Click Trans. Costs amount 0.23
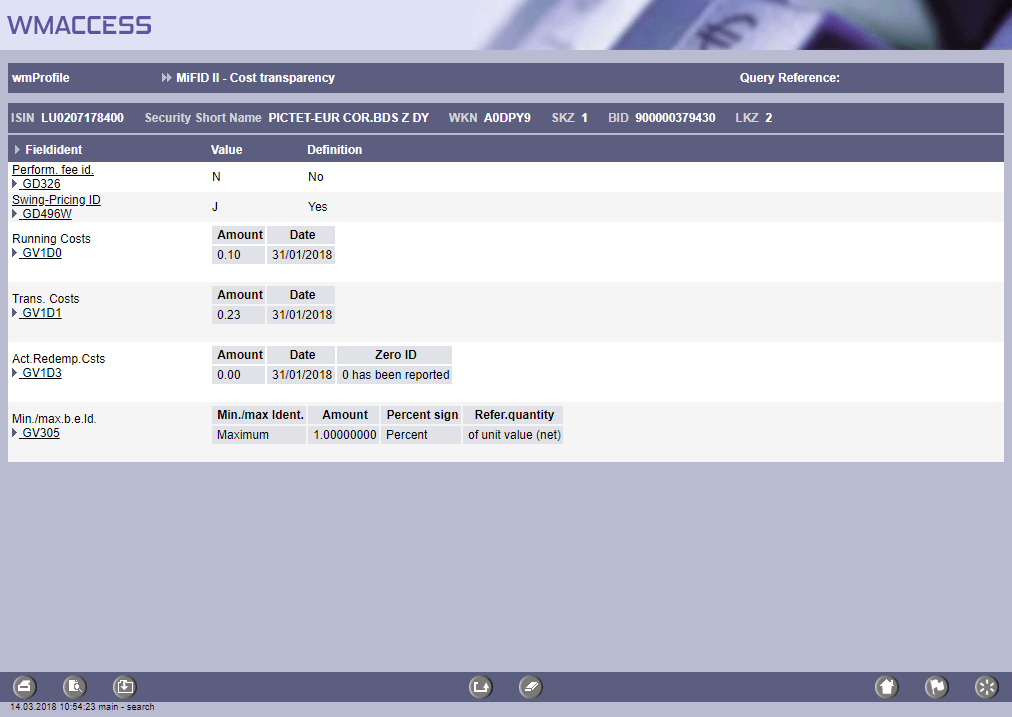Viewport: 1012px width, 717px height. [238, 315]
